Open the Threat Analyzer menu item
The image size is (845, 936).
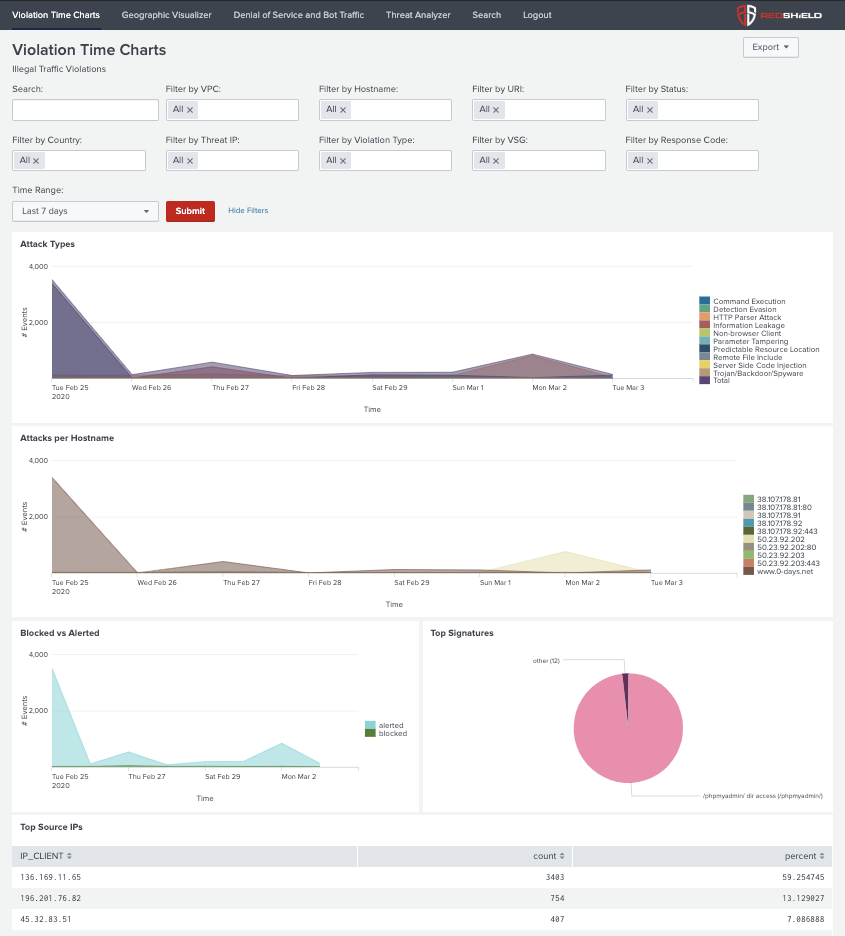pos(418,15)
